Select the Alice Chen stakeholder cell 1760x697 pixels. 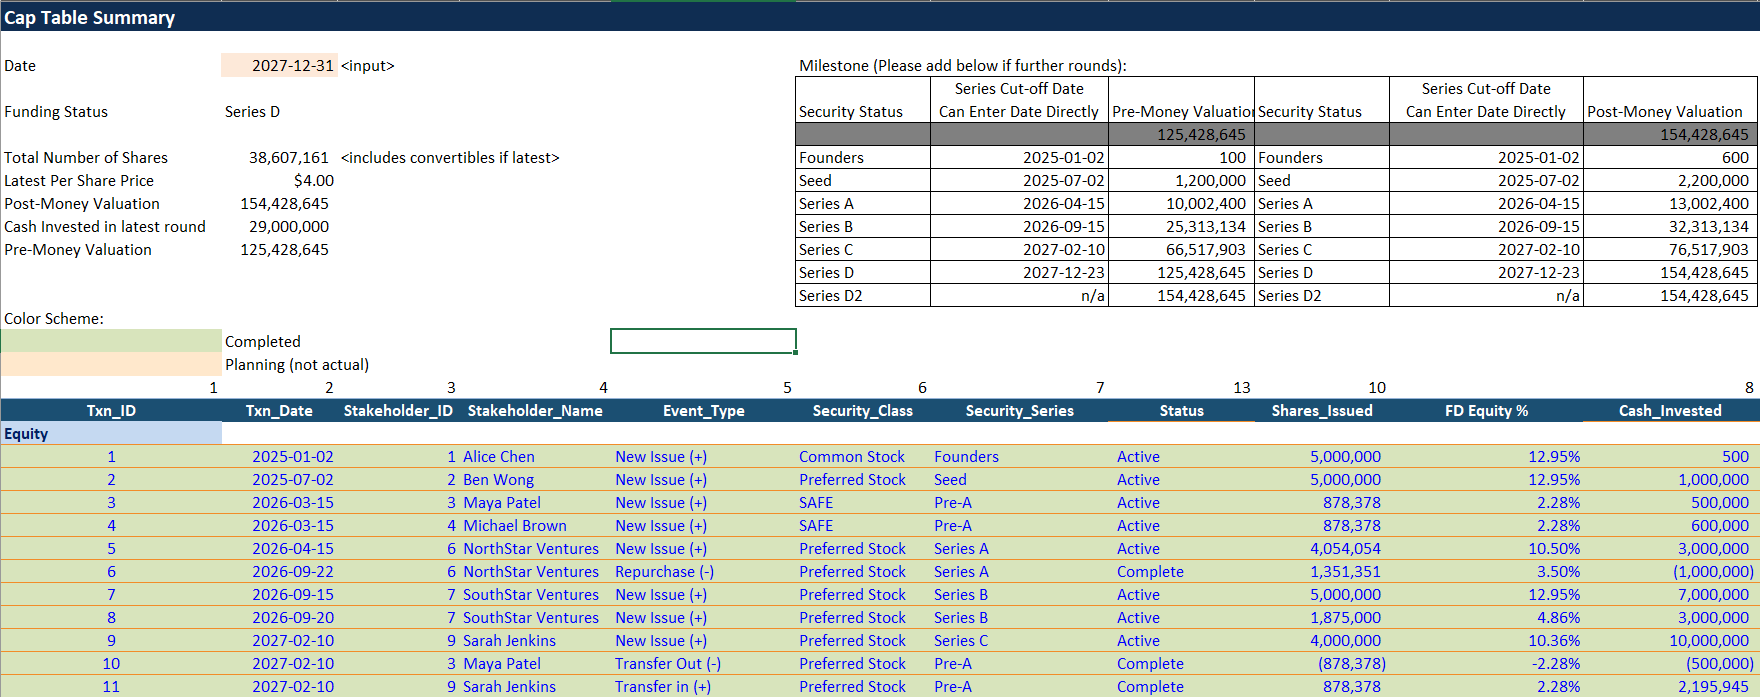[x=535, y=457]
